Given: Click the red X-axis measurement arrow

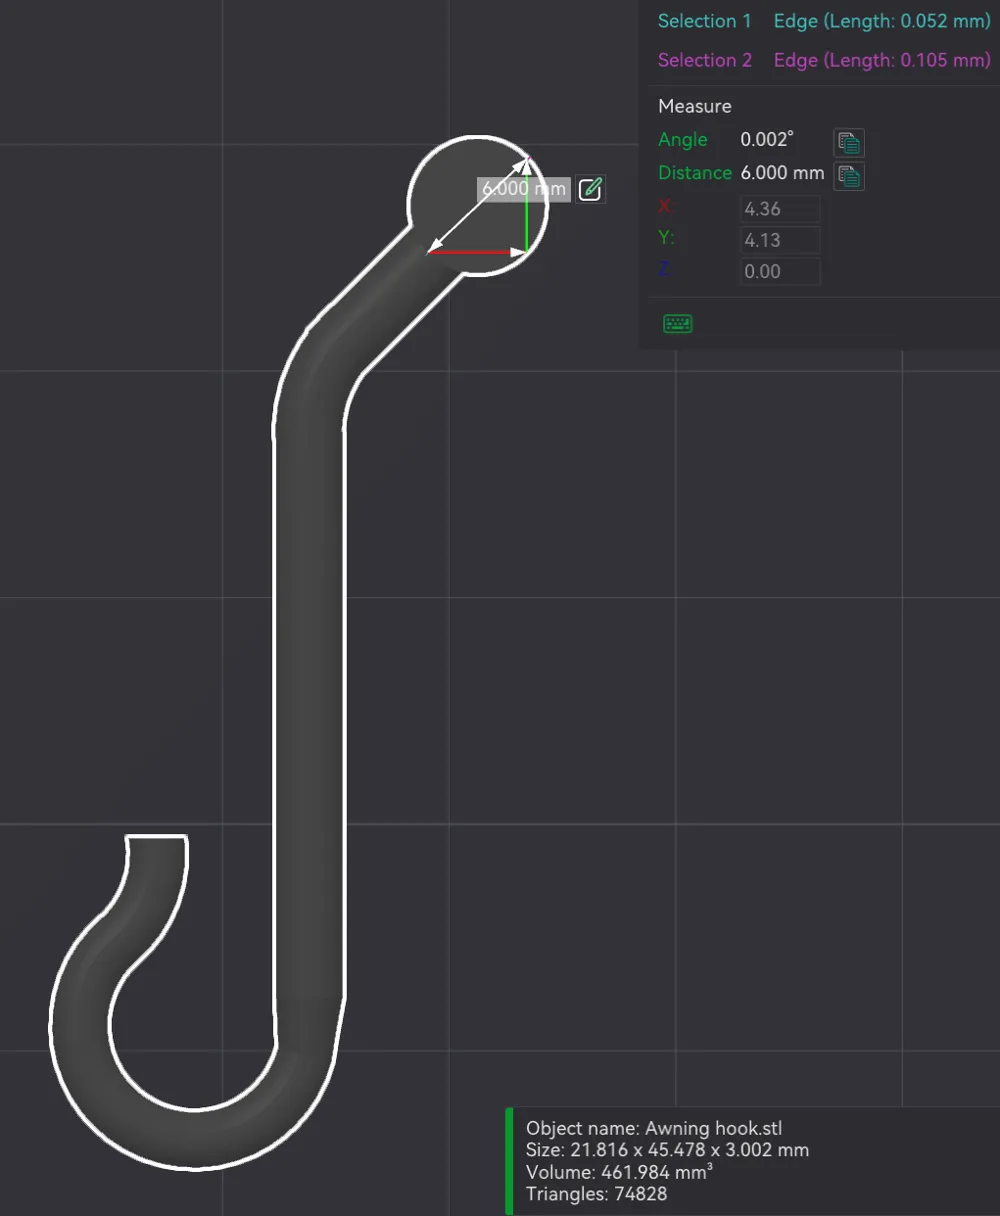Looking at the screenshot, I should pyautogui.click(x=470, y=252).
